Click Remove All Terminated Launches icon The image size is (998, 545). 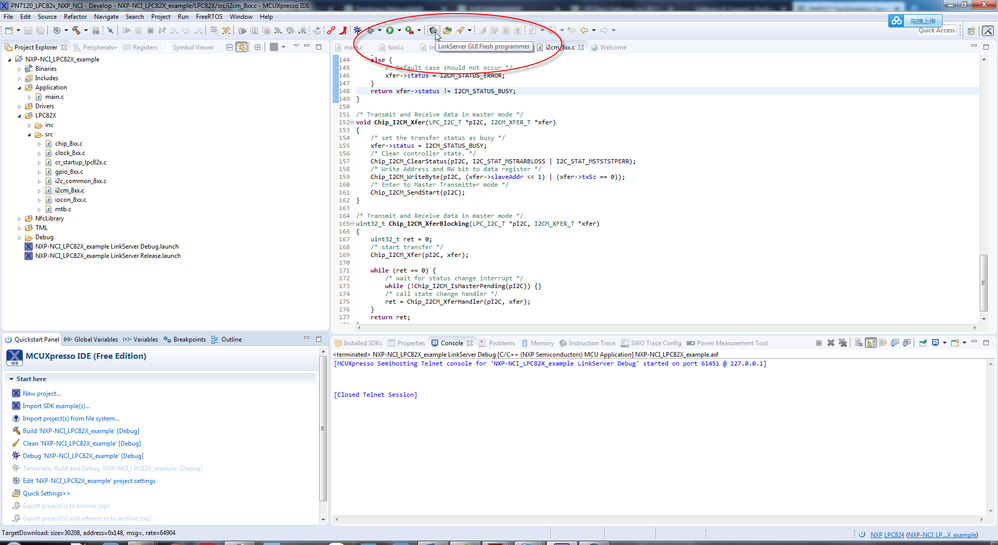tap(843, 343)
